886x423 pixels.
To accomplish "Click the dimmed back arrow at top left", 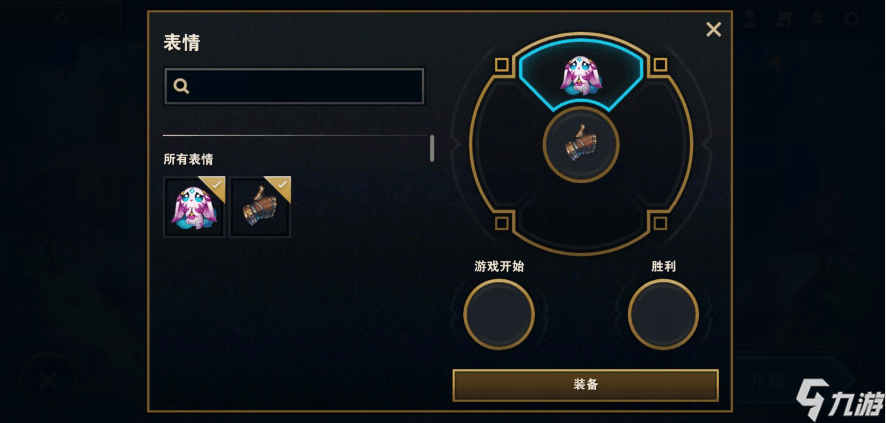I will 60,19.
